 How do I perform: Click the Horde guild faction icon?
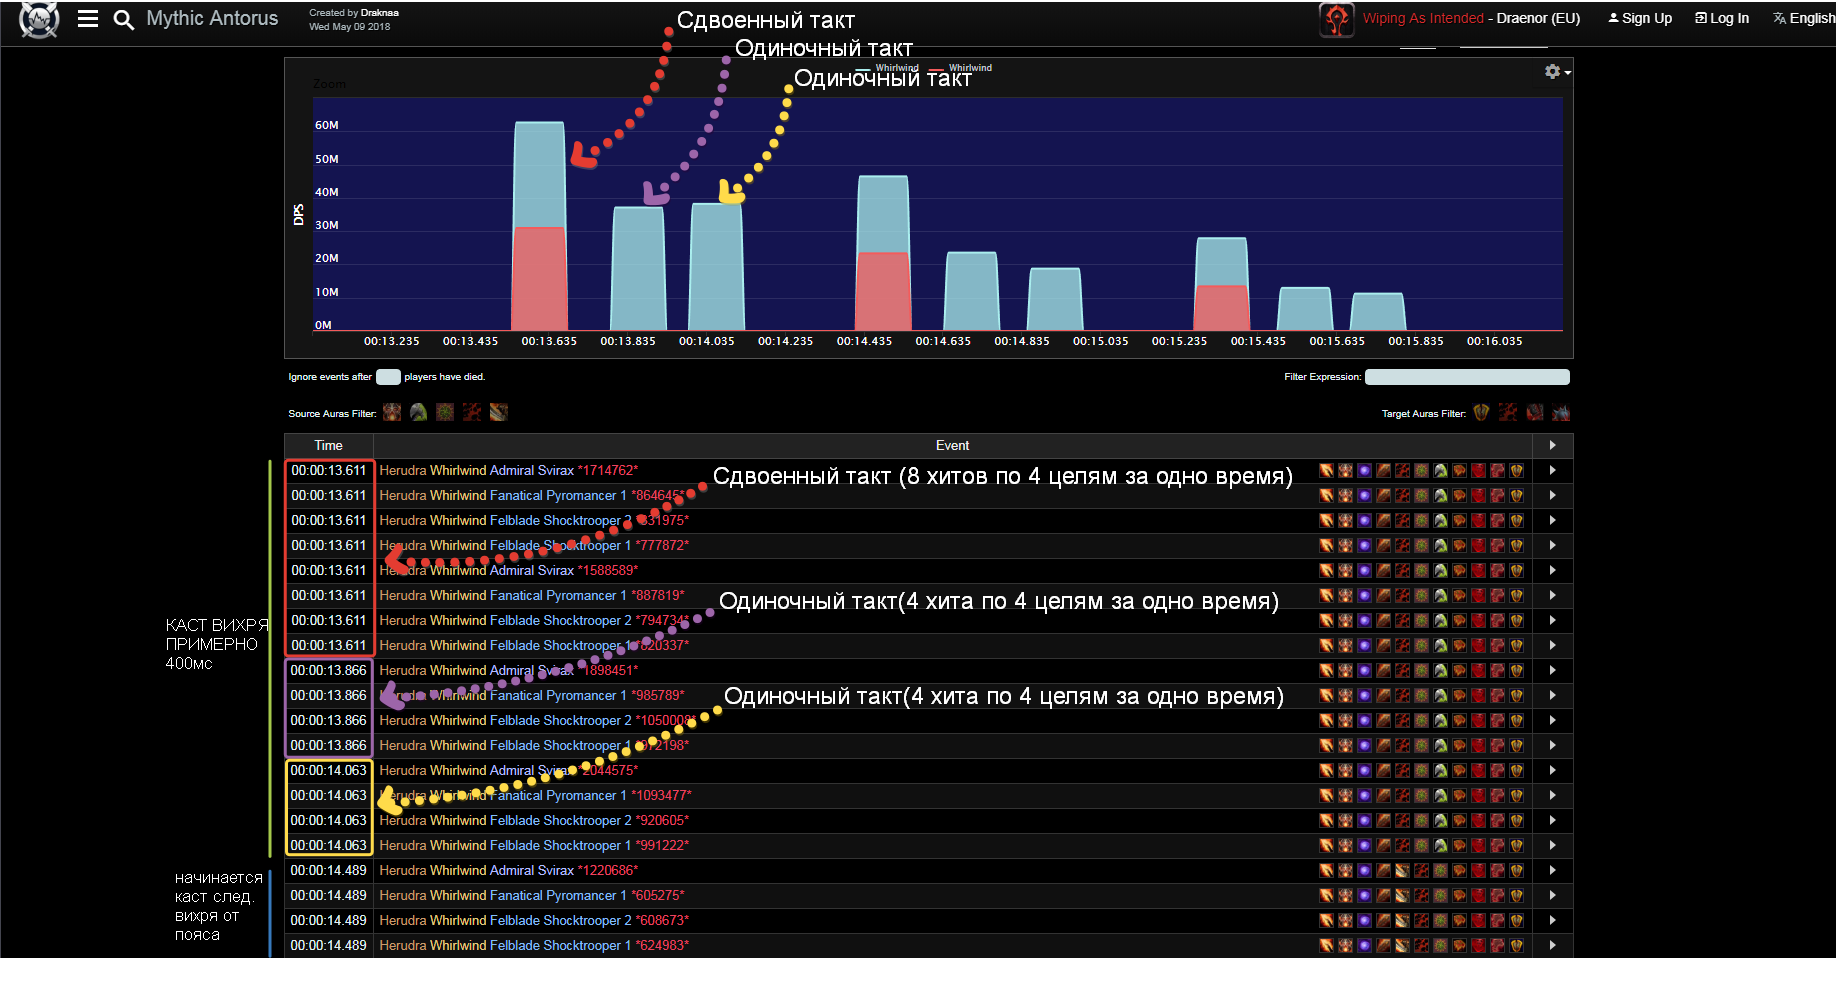coord(1336,19)
